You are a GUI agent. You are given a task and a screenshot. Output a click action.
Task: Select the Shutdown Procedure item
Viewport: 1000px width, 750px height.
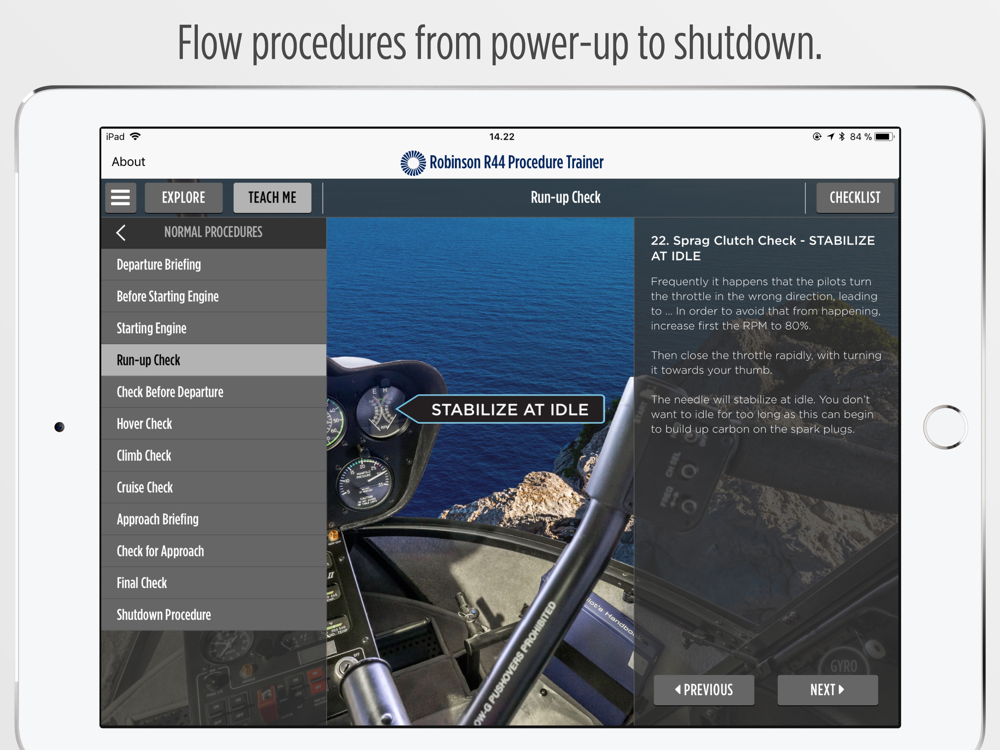(x=214, y=615)
